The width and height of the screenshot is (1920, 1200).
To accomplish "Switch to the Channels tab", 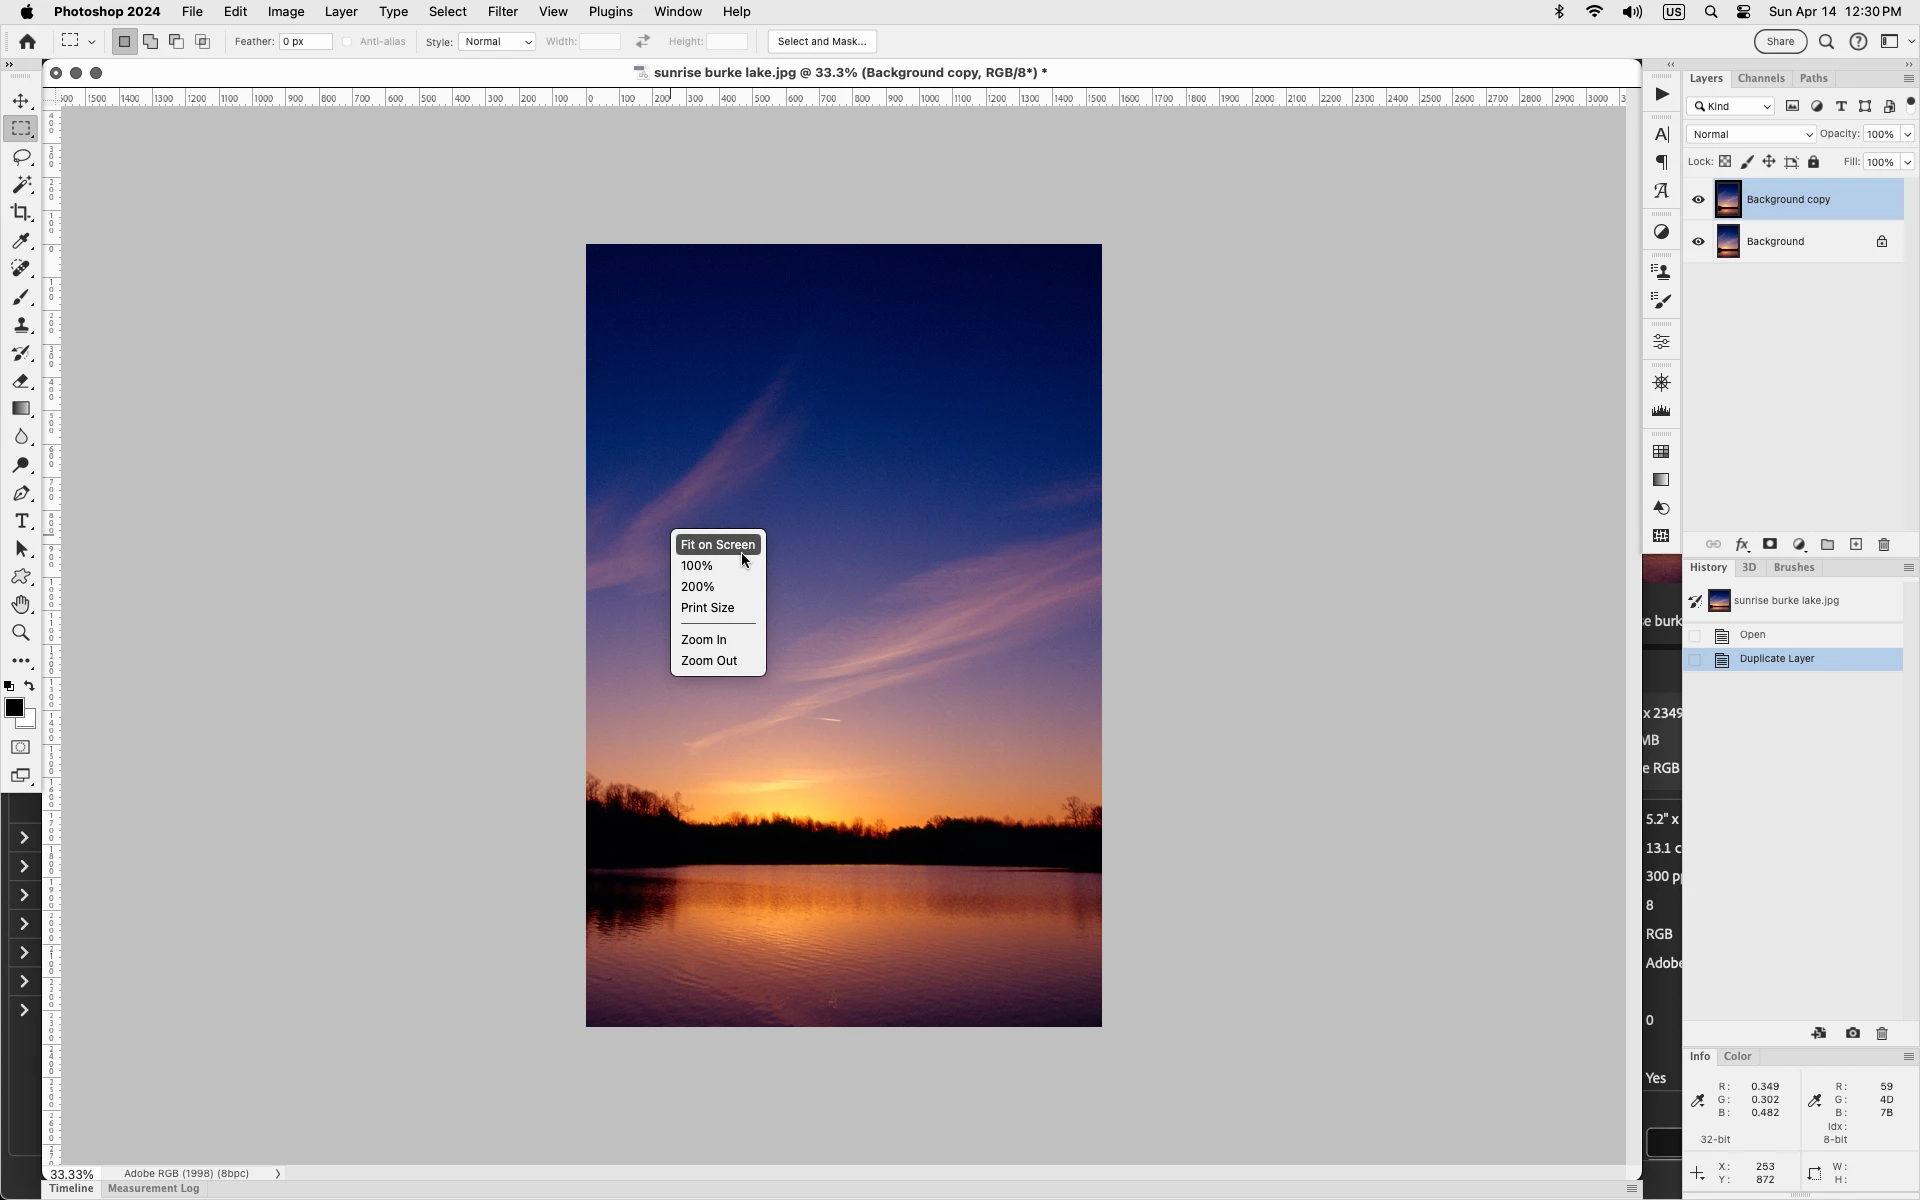I will [x=1761, y=78].
